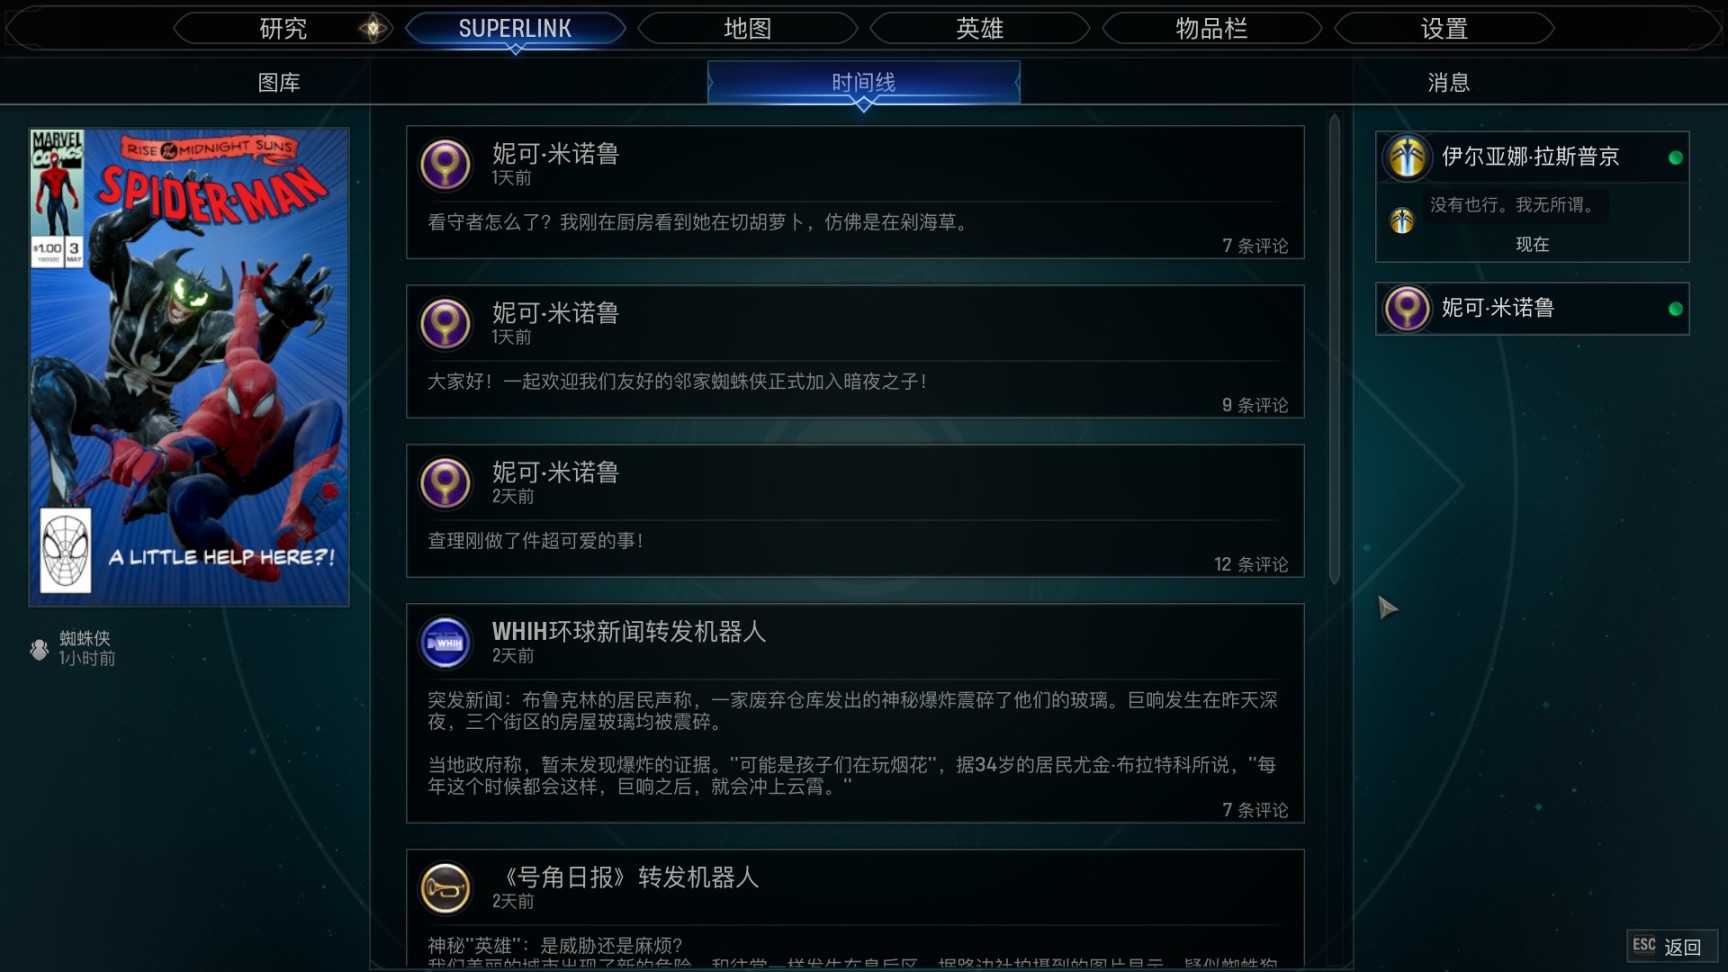Open the Spider-Man comic cover thumbnail
This screenshot has height=972, width=1728.
click(189, 367)
